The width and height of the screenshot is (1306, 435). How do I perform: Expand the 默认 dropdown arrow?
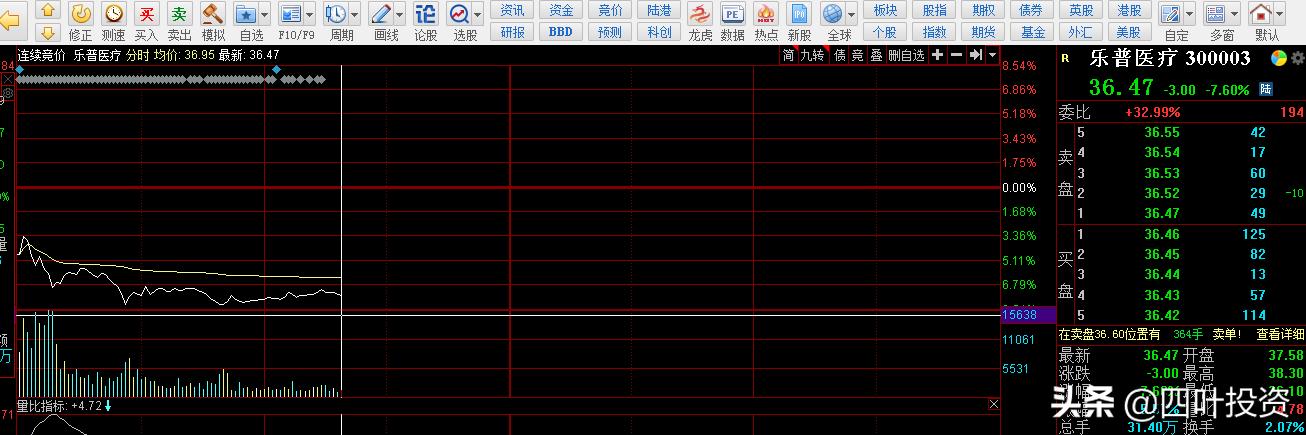tap(1281, 15)
